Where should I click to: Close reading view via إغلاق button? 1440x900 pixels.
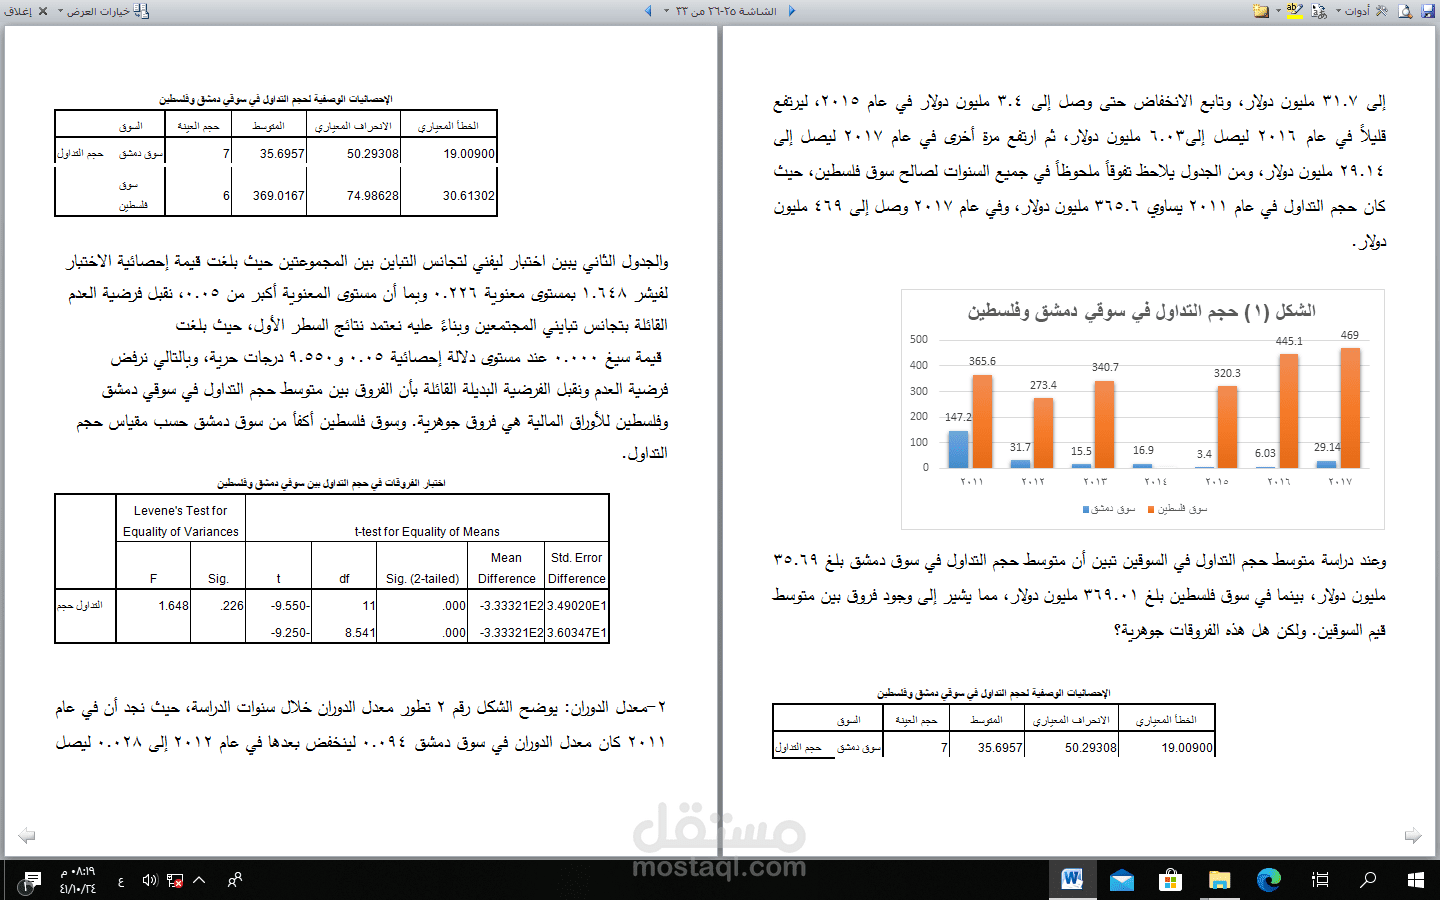pyautogui.click(x=26, y=11)
